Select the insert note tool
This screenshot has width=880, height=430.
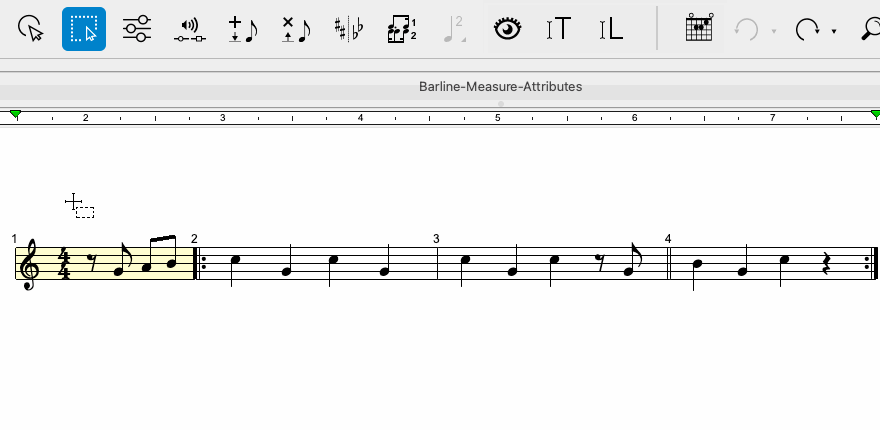coord(242,29)
